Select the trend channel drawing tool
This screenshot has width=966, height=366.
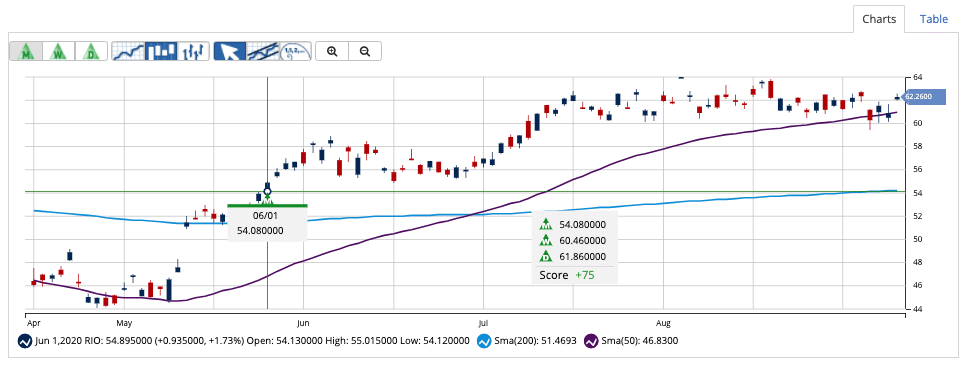tap(262, 51)
